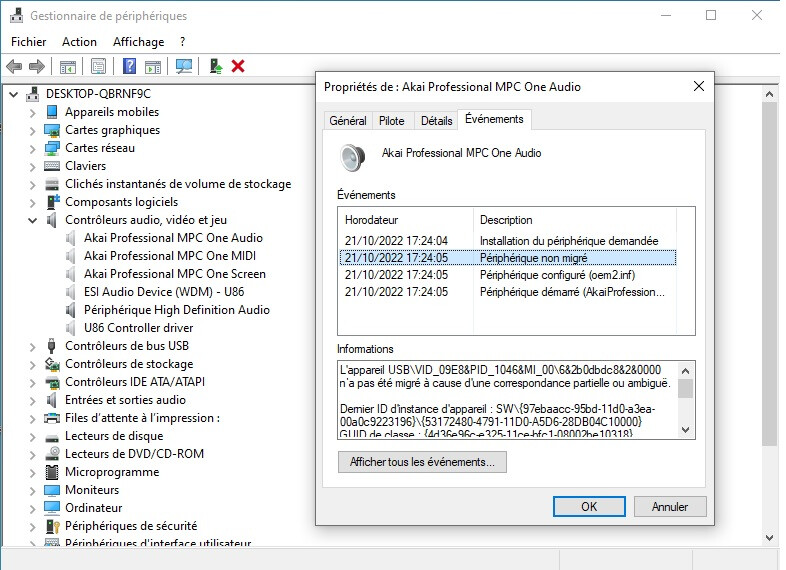Select Akai Professional MPC One Screen device
Viewport: 786px width, 570px height.
point(175,274)
